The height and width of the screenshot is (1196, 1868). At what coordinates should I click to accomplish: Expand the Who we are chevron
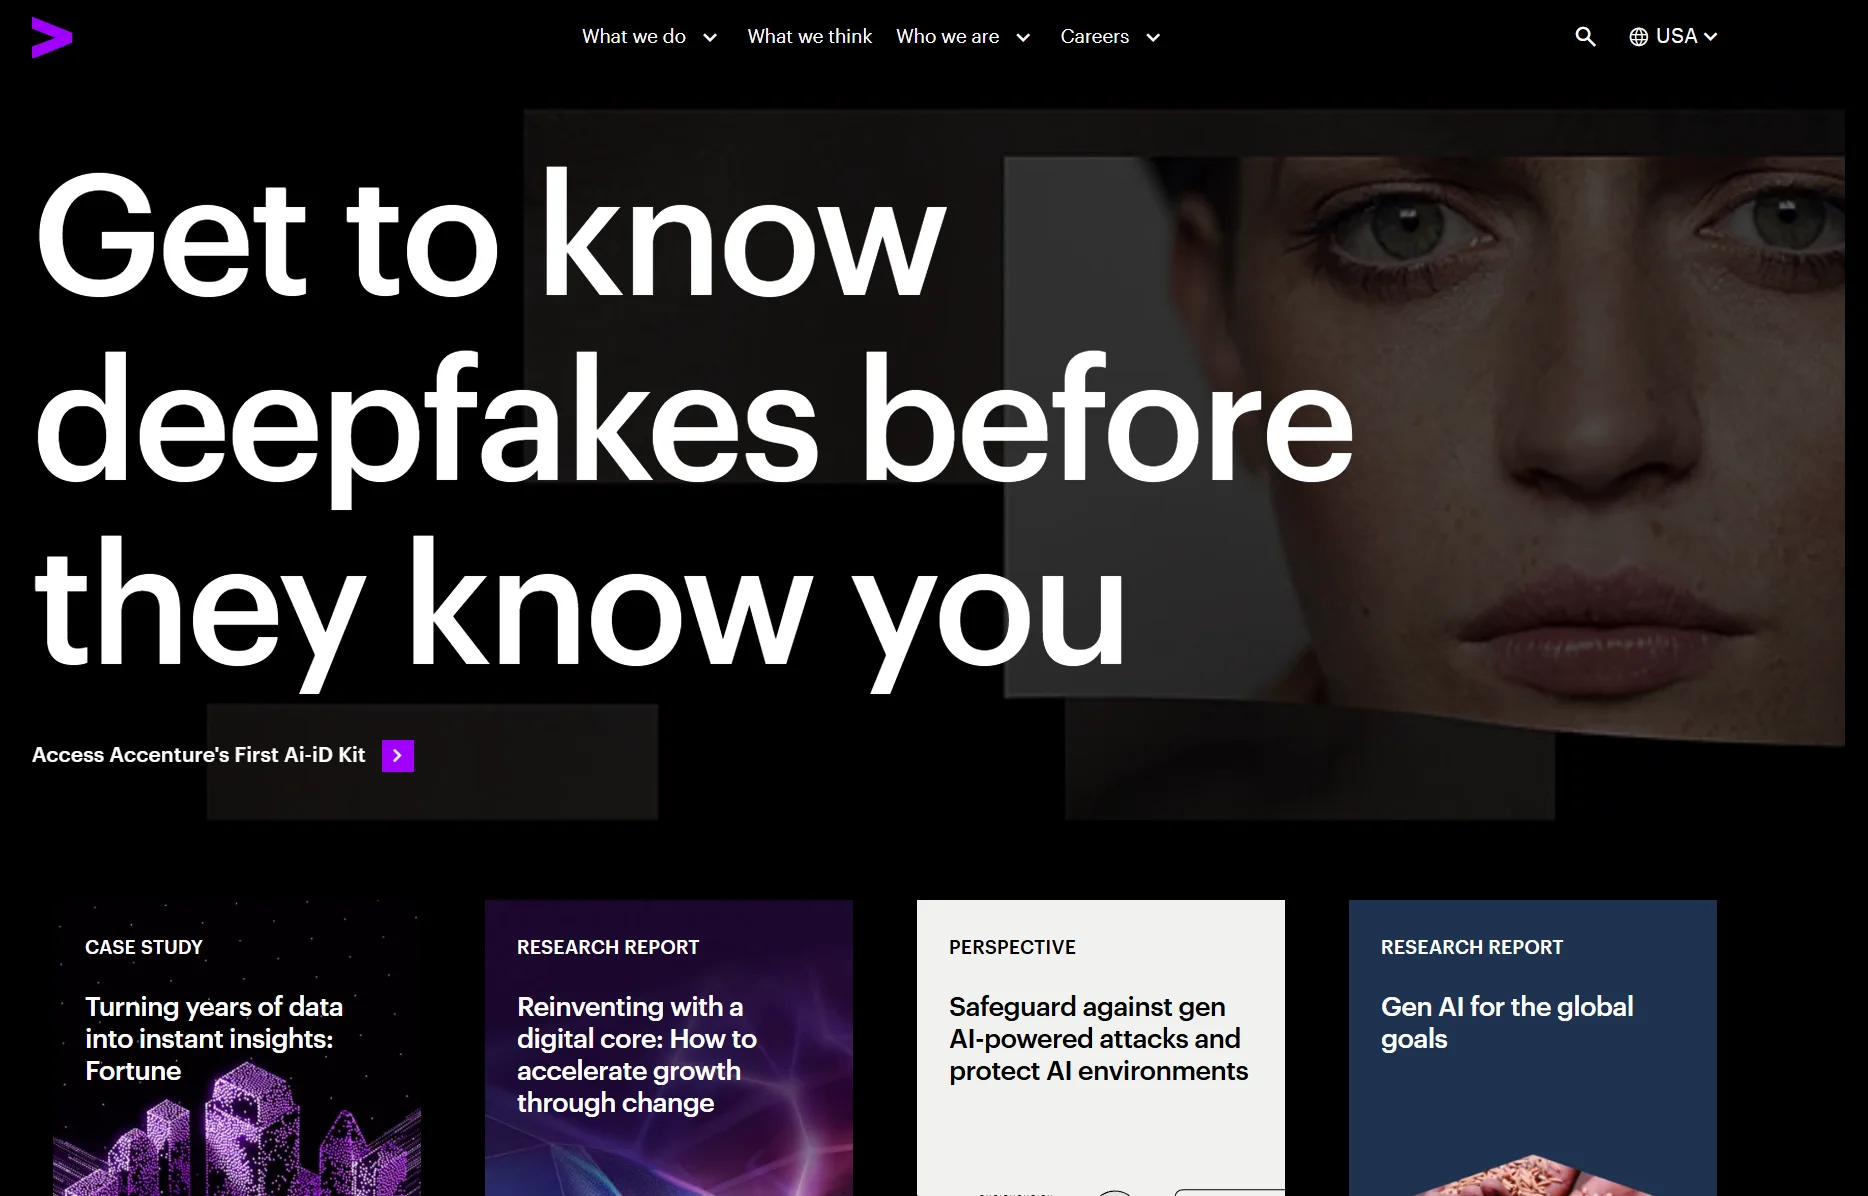1023,38
